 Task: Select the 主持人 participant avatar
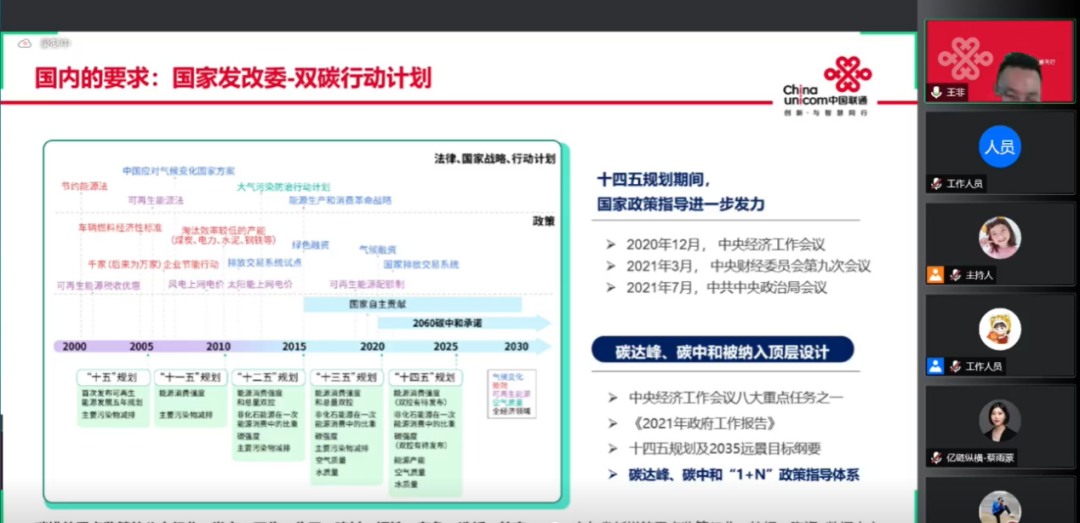tap(999, 237)
